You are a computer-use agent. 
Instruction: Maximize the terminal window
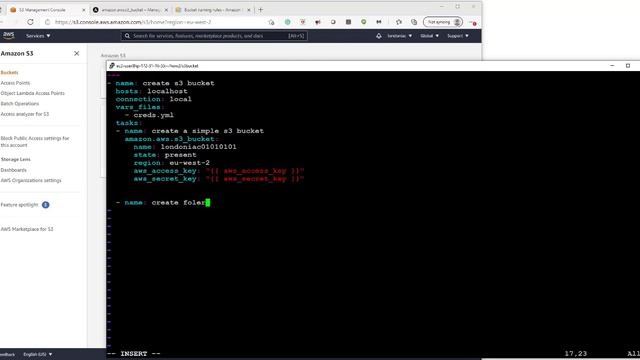coord(628,66)
